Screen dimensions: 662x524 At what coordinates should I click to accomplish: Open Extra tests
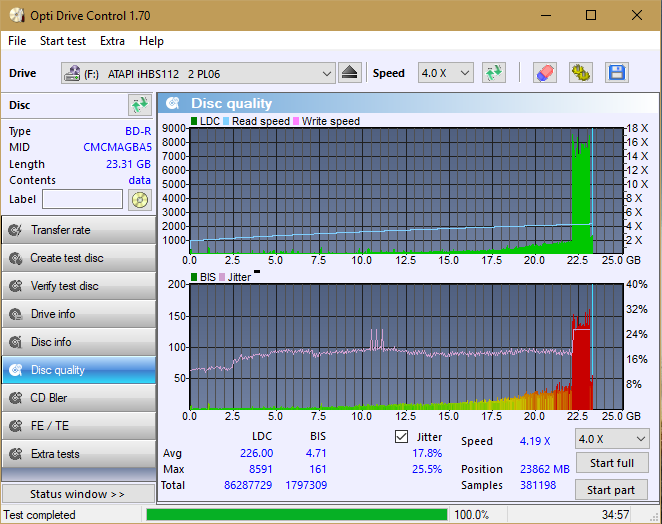79,454
